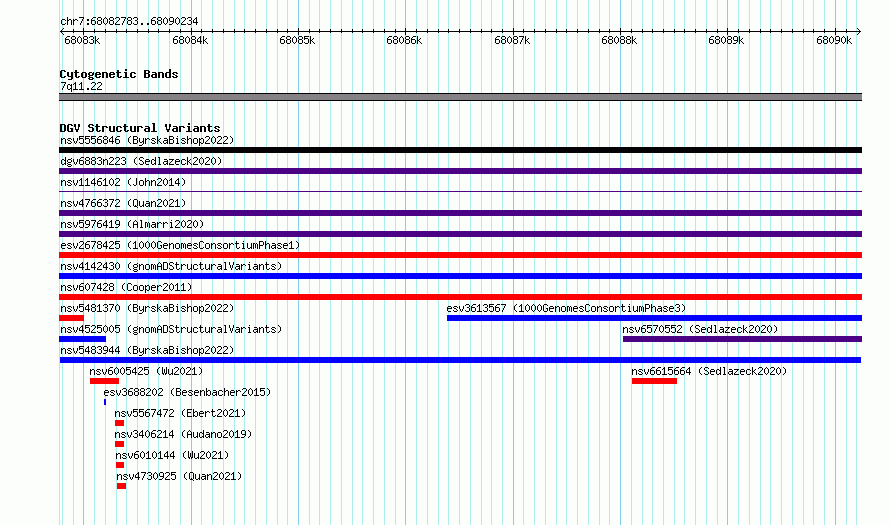Viewport: 890px width, 525px height.
Task: Select the red nsv5567472 variant bar
Action: (x=119, y=423)
